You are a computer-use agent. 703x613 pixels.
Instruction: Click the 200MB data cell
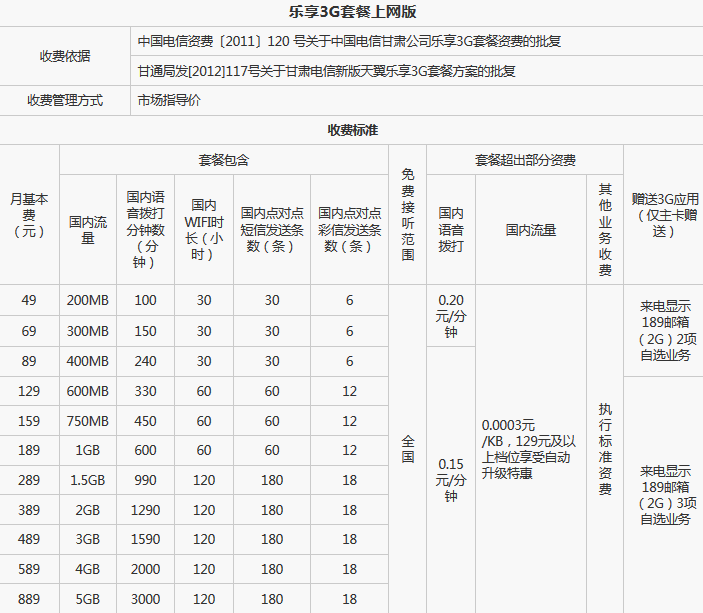88,300
